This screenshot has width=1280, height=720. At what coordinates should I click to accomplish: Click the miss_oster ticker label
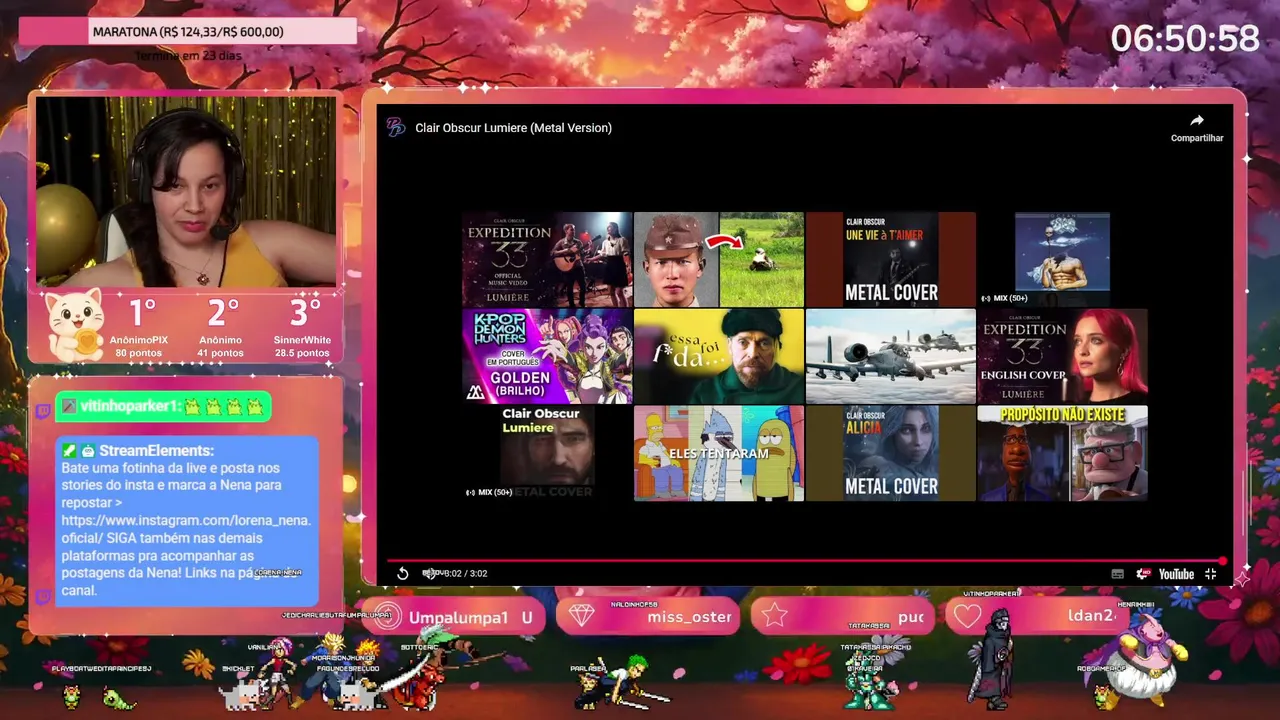(x=689, y=617)
